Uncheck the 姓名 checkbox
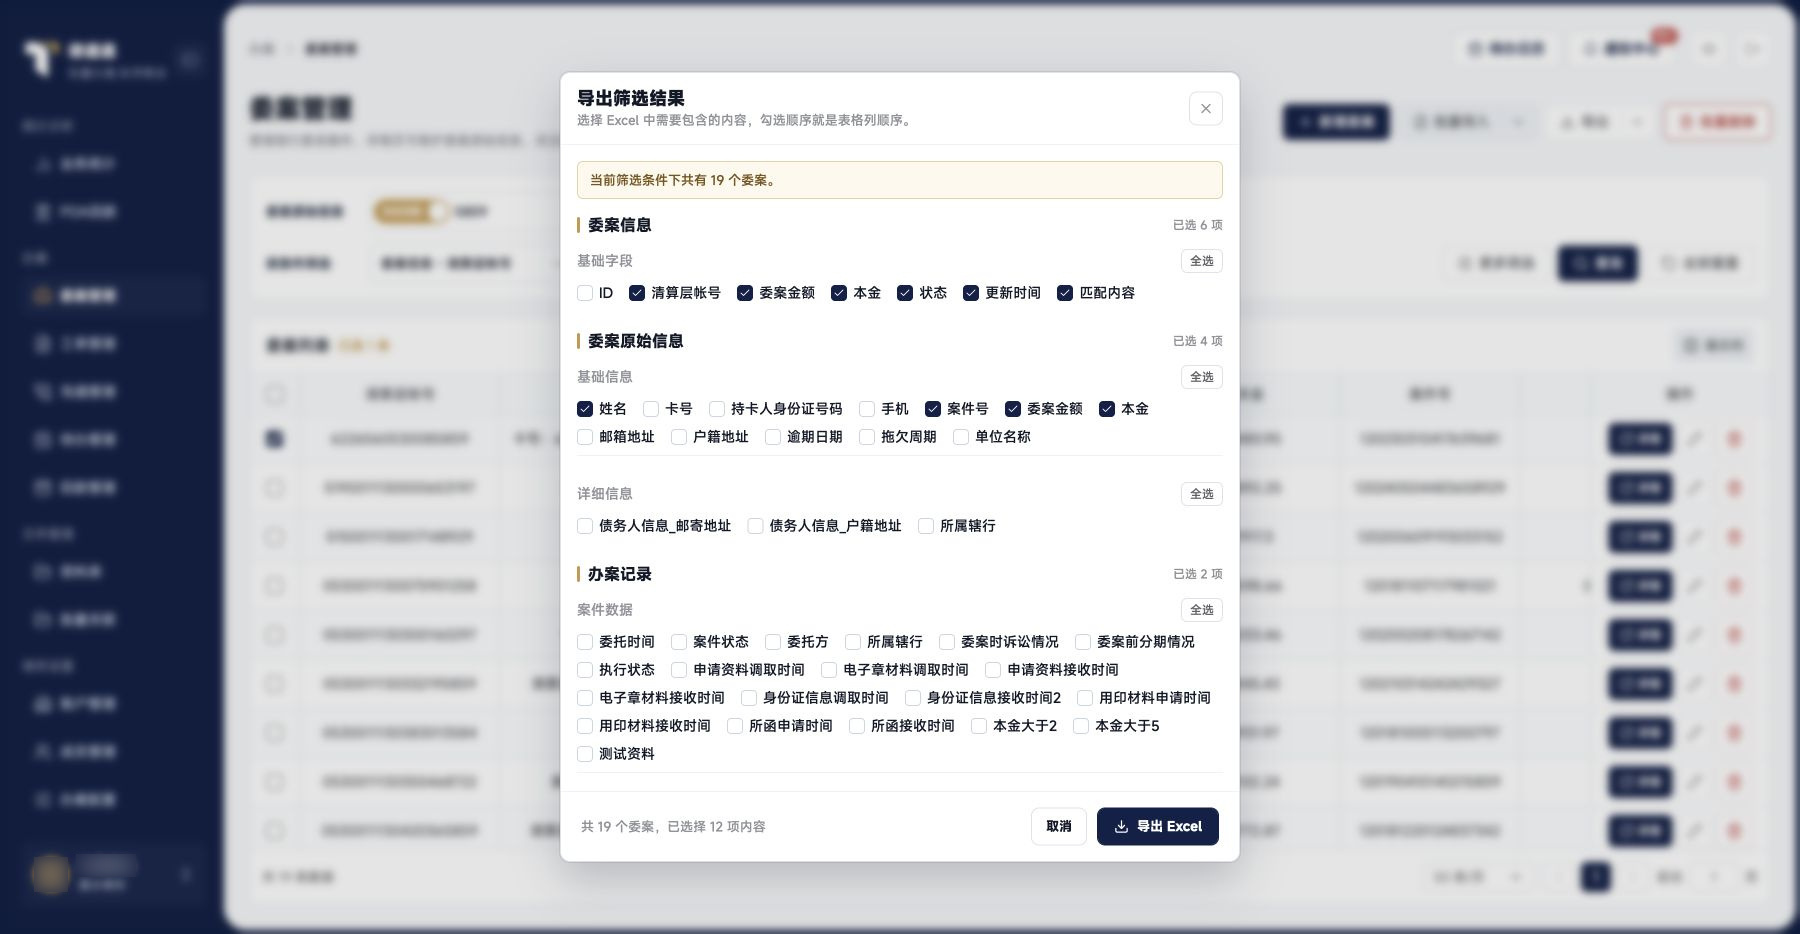This screenshot has height=934, width=1800. (x=585, y=409)
